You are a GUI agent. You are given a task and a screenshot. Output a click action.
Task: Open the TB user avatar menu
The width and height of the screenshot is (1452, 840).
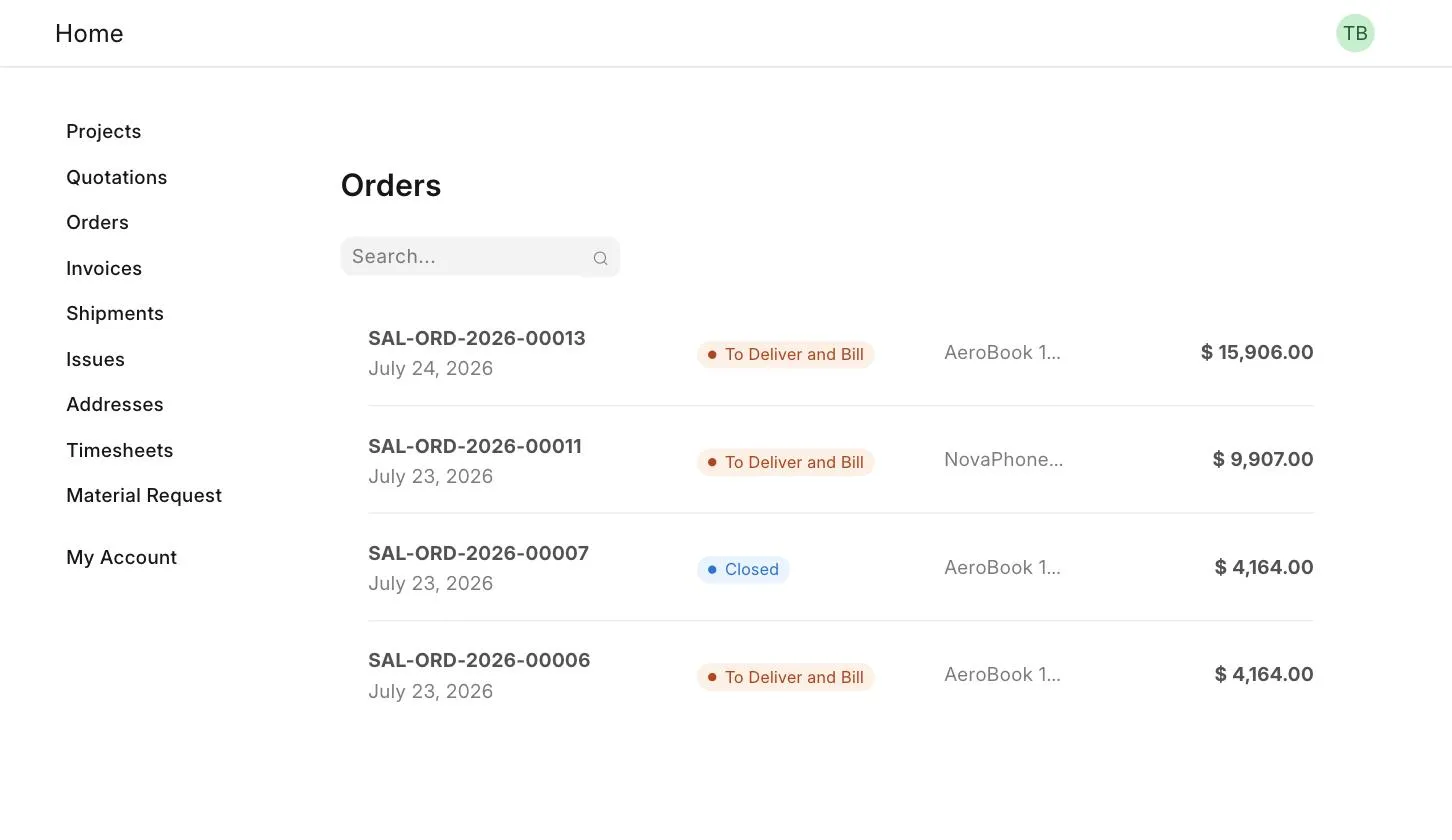point(1355,33)
